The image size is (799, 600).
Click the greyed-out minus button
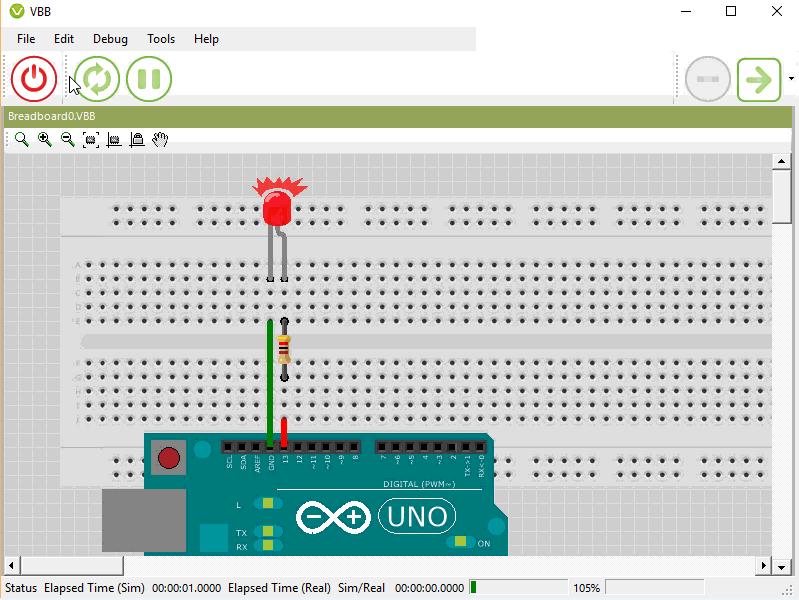(708, 79)
